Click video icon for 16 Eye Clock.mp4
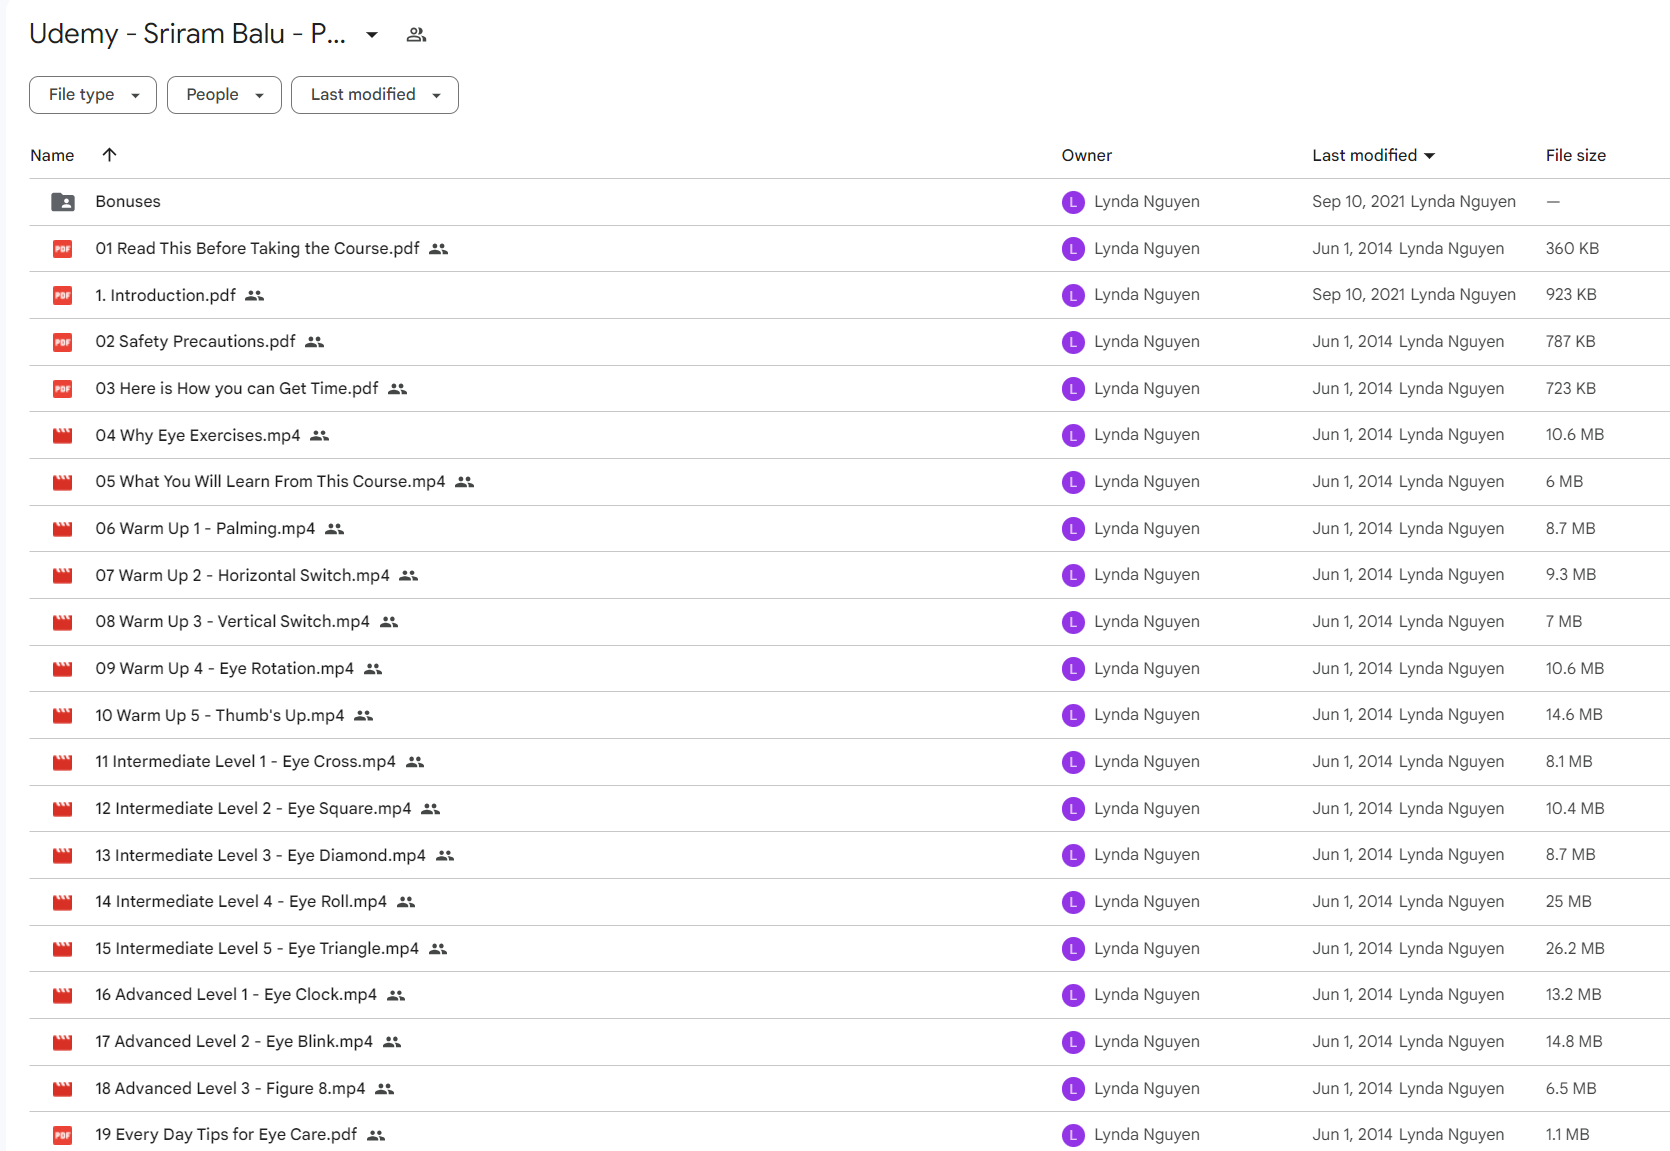The height and width of the screenshot is (1151, 1670). 63,995
